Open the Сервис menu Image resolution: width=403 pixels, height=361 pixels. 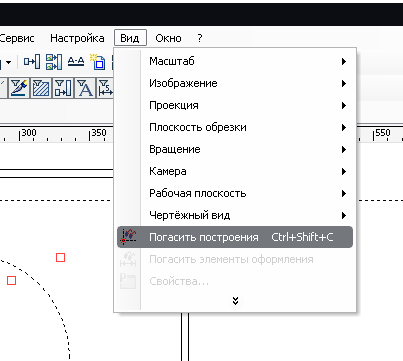click(17, 38)
